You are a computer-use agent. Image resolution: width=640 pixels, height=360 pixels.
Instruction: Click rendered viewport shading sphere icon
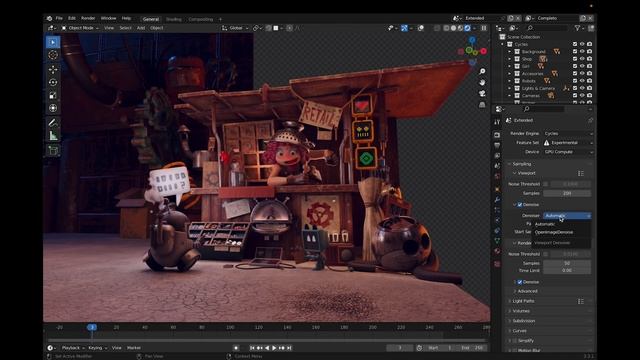pyautogui.click(x=467, y=28)
